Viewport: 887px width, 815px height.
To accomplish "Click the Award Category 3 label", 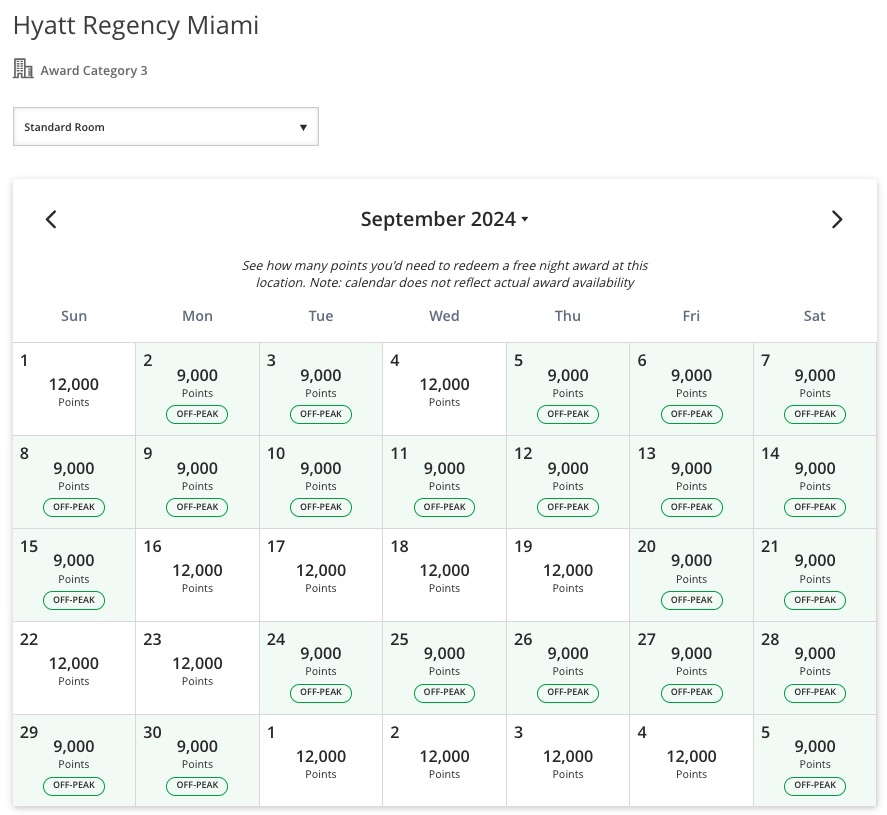I will coord(93,70).
